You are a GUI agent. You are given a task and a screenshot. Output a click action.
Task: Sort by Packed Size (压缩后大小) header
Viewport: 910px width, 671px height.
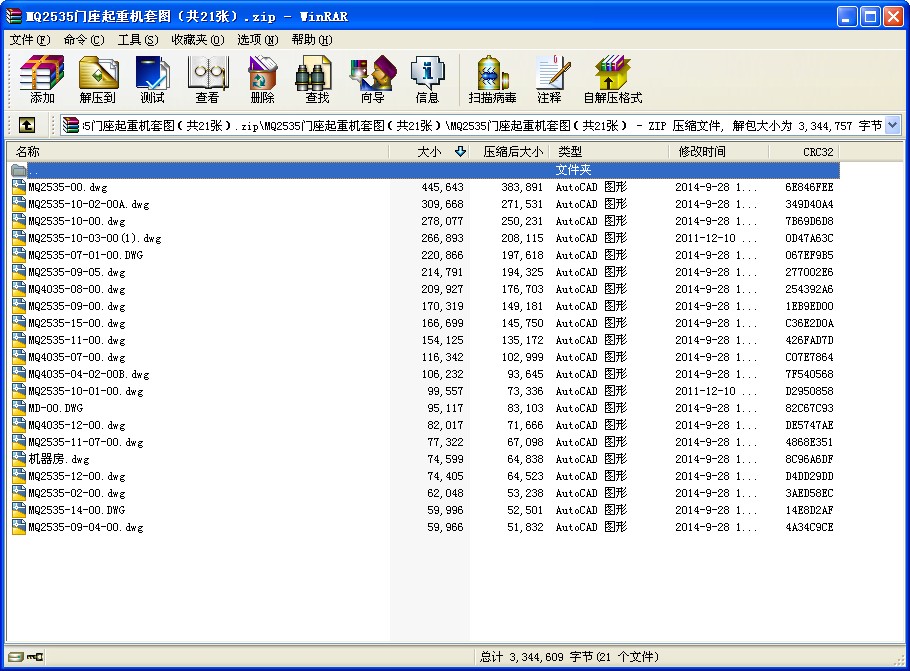tap(509, 151)
